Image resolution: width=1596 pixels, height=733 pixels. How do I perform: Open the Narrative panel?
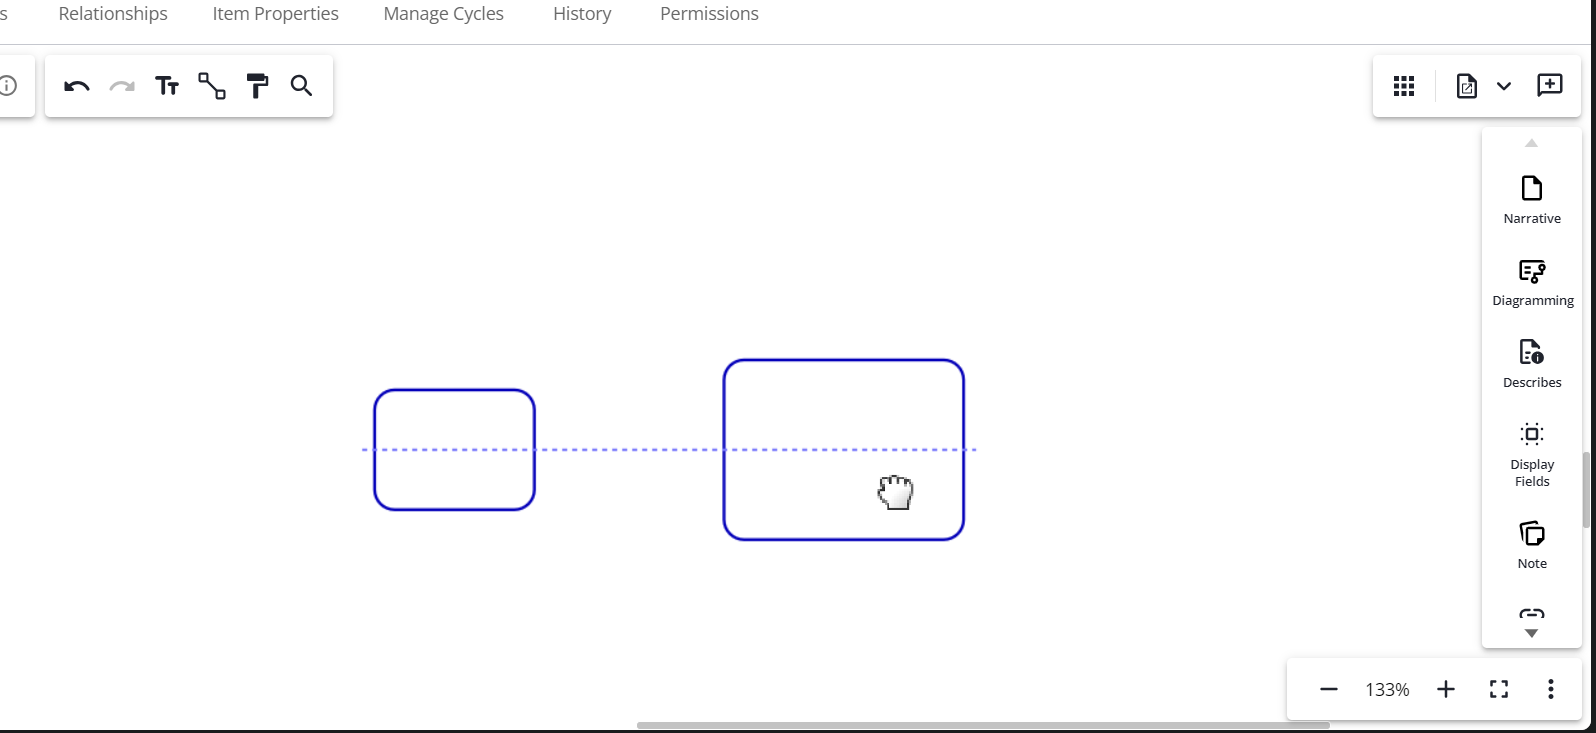point(1531,200)
